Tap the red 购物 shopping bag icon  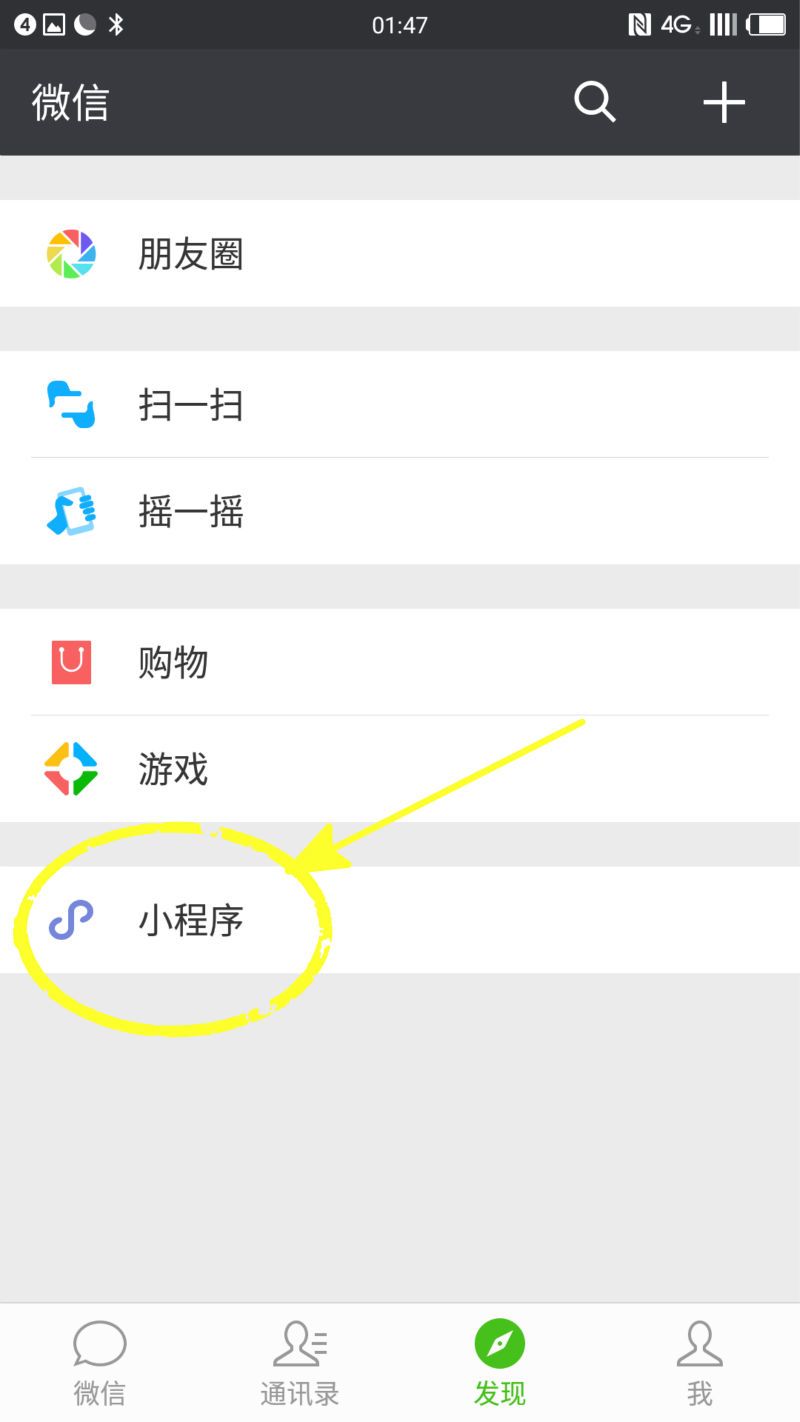[71, 662]
